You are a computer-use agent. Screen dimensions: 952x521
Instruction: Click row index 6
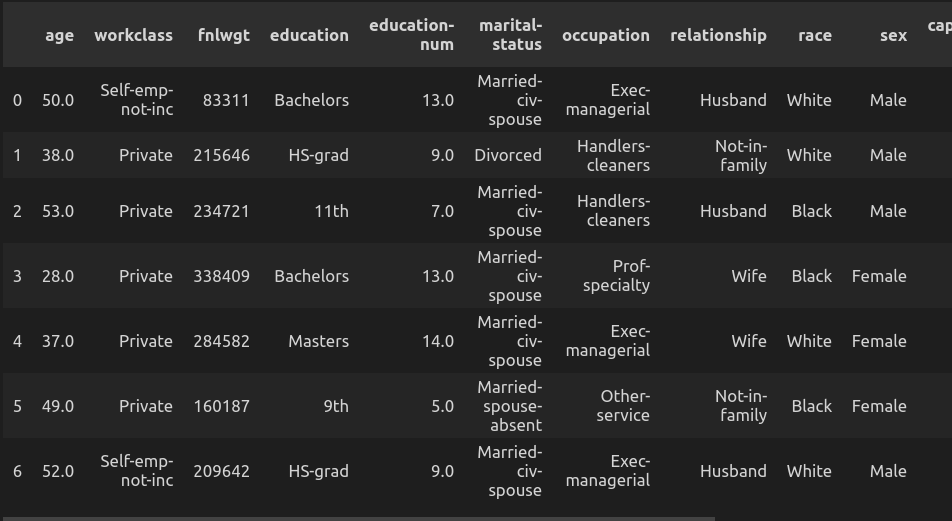click(17, 471)
